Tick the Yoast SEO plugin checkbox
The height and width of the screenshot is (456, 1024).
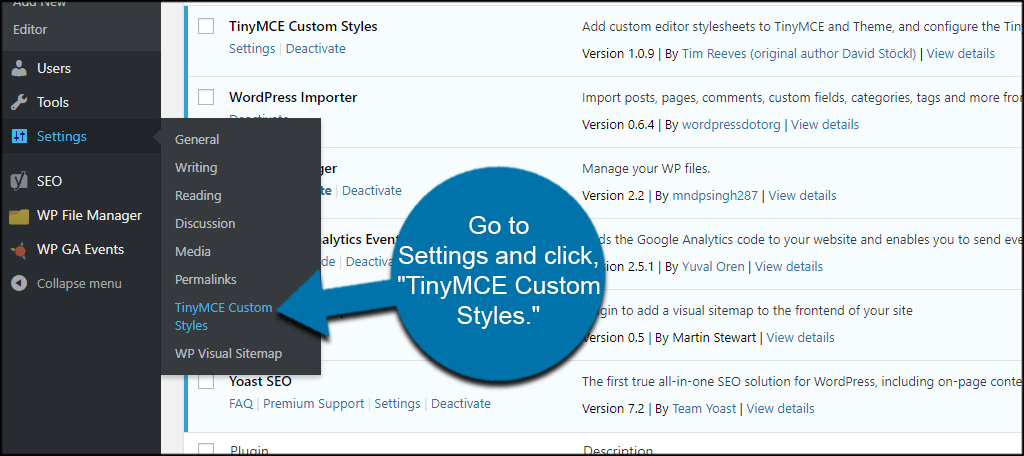point(206,382)
